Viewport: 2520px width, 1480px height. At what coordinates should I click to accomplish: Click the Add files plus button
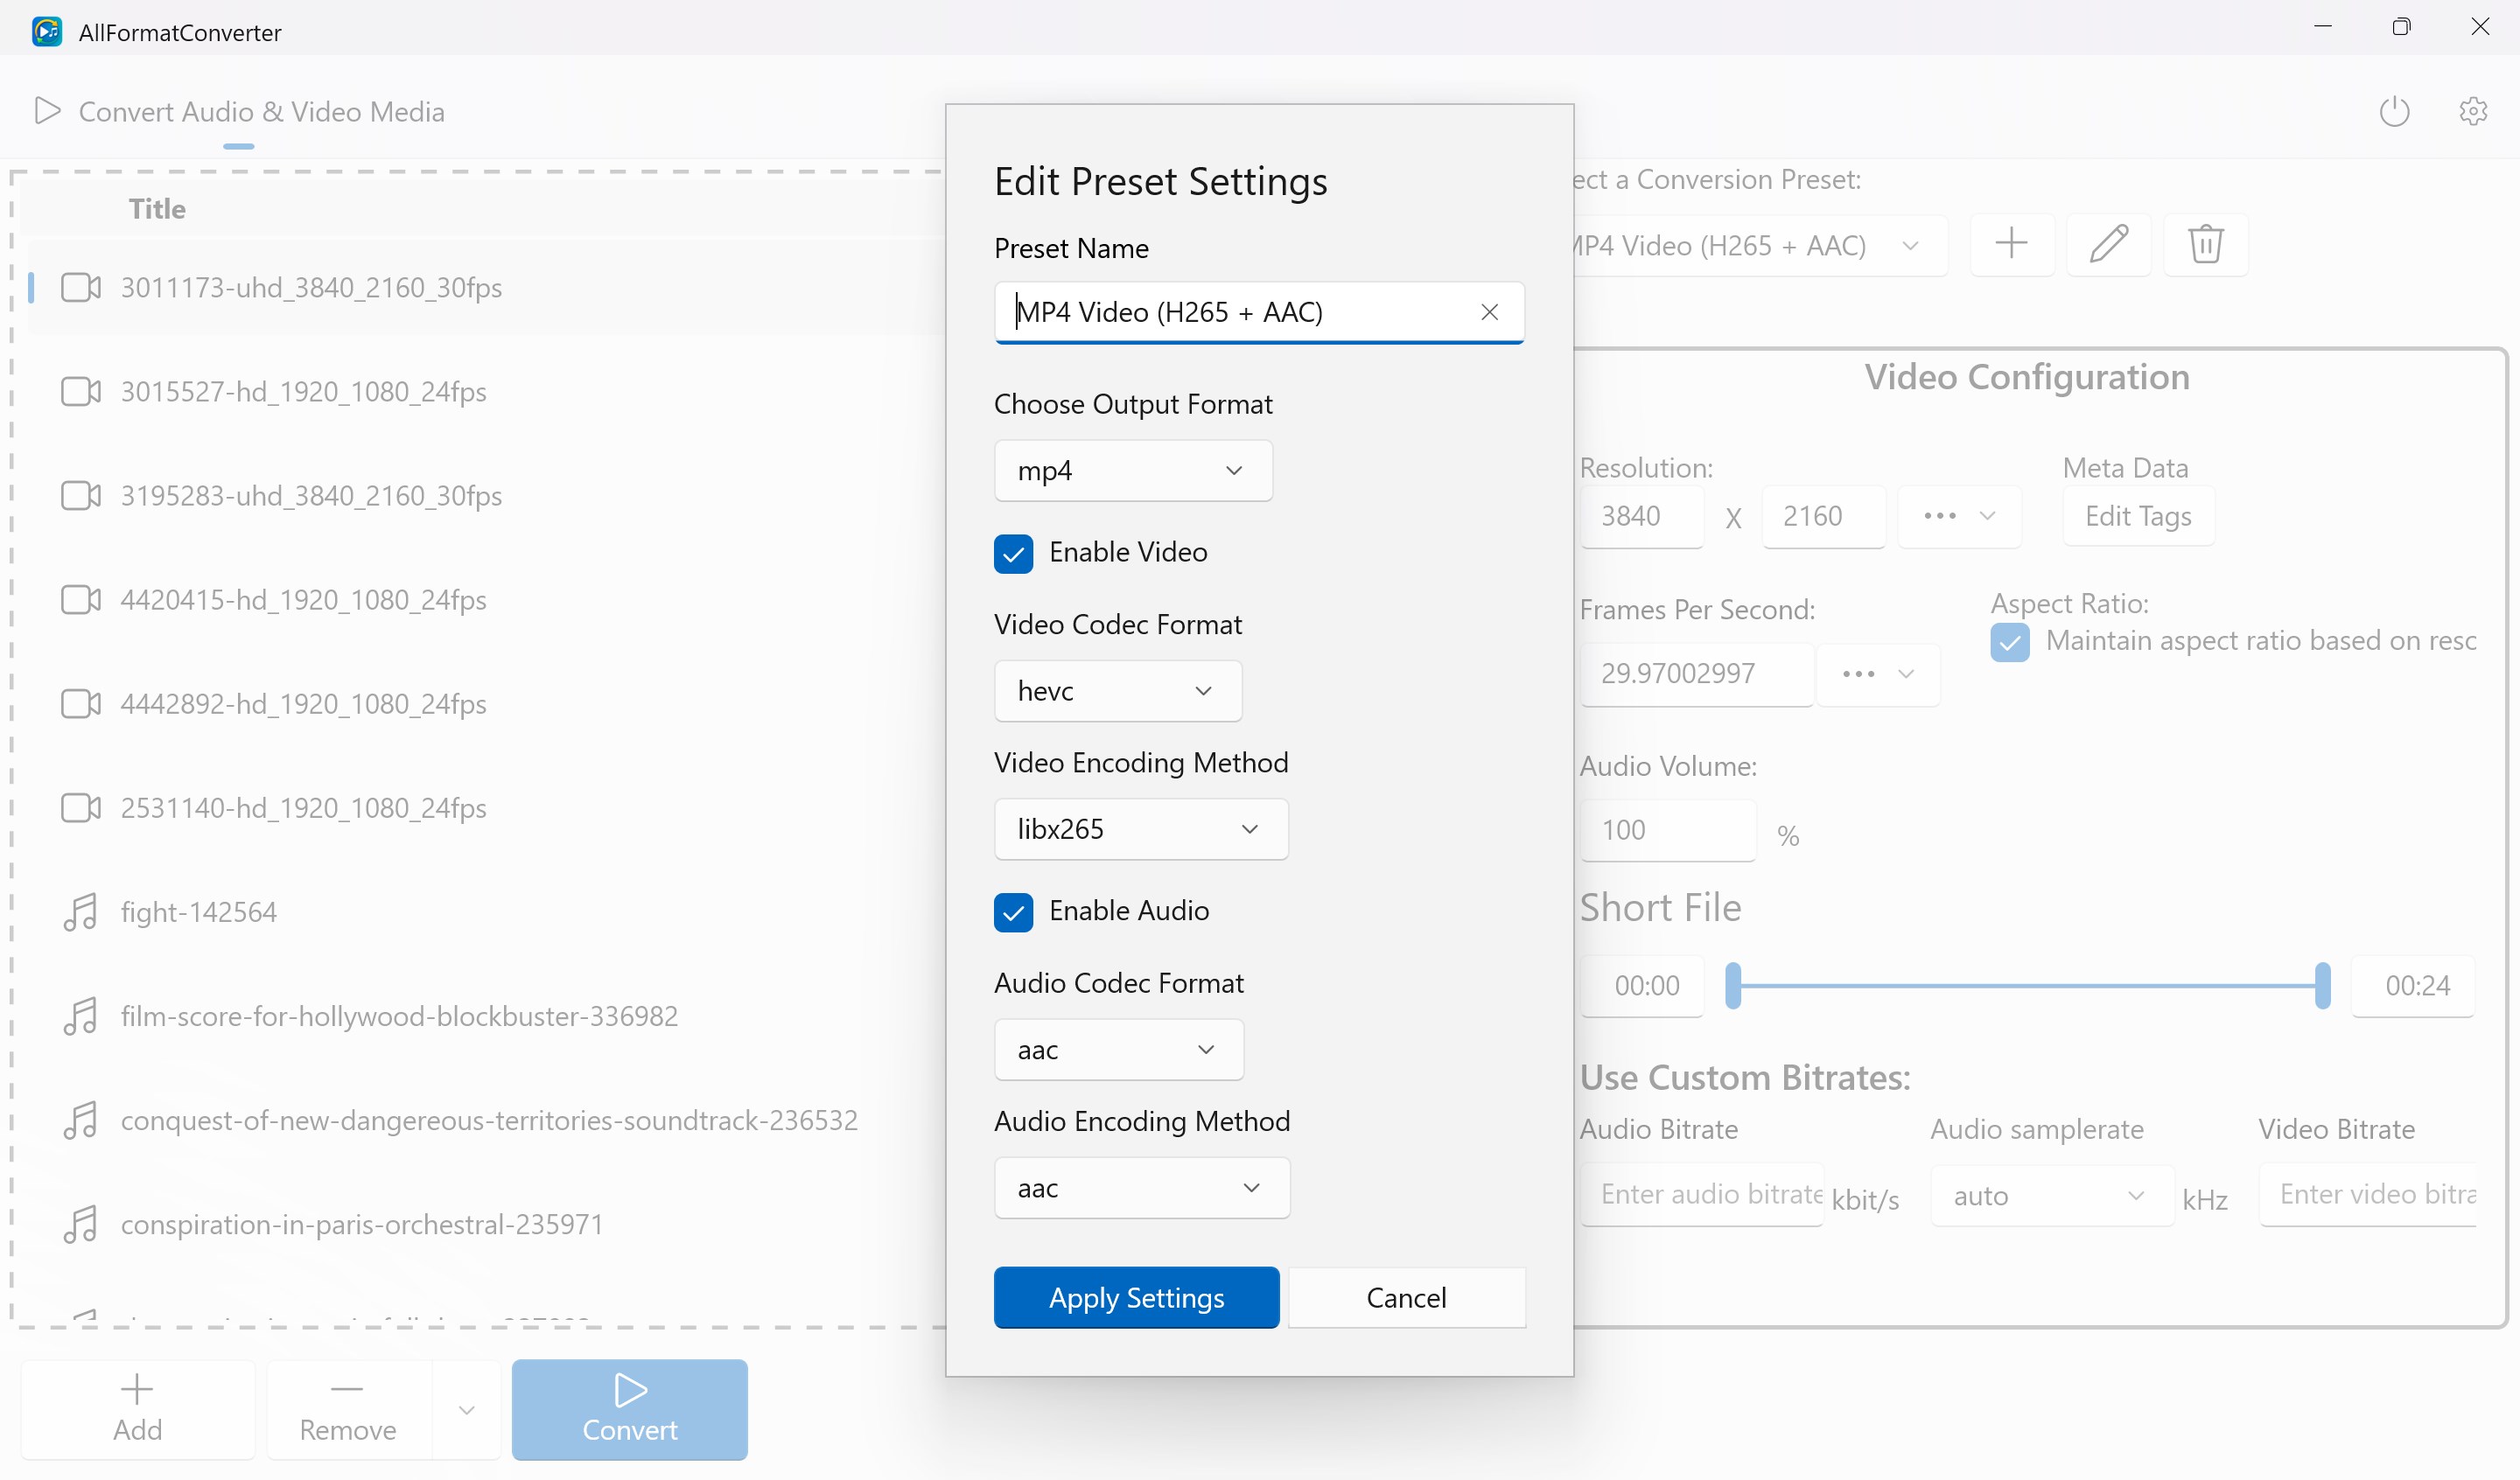[137, 1408]
